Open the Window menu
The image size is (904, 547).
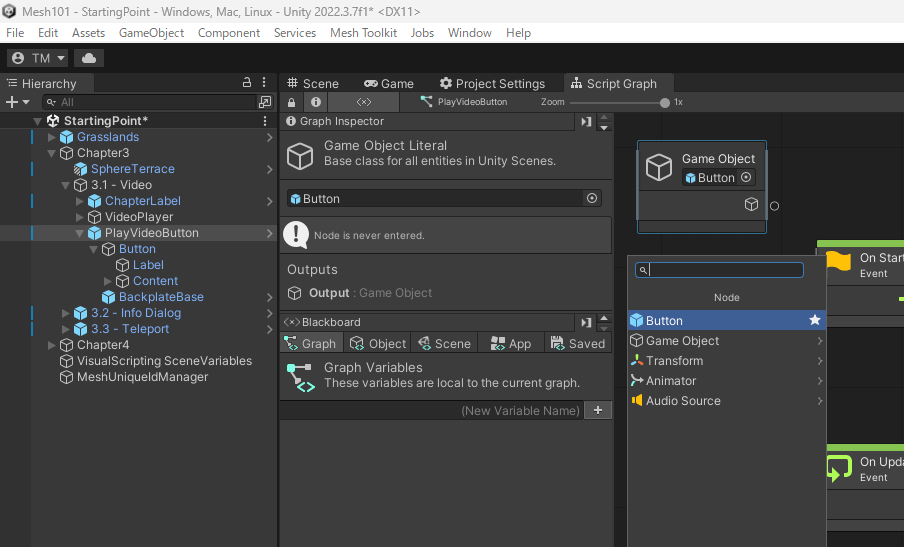469,33
